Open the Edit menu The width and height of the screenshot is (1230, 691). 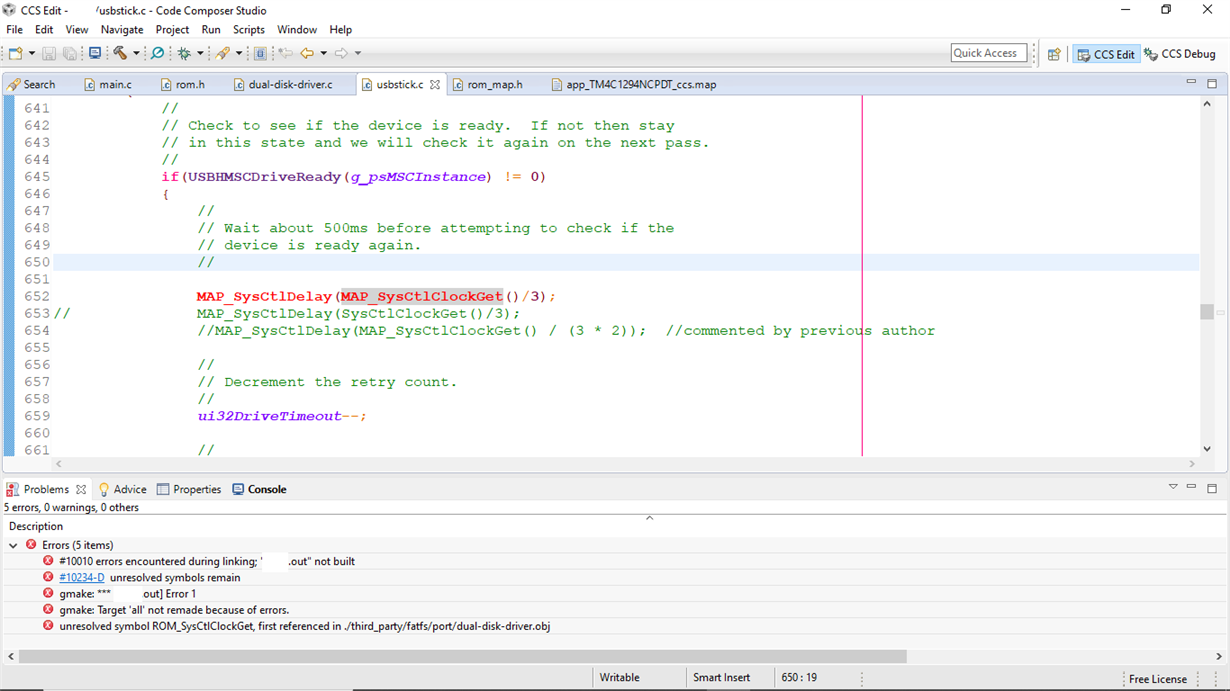44,30
